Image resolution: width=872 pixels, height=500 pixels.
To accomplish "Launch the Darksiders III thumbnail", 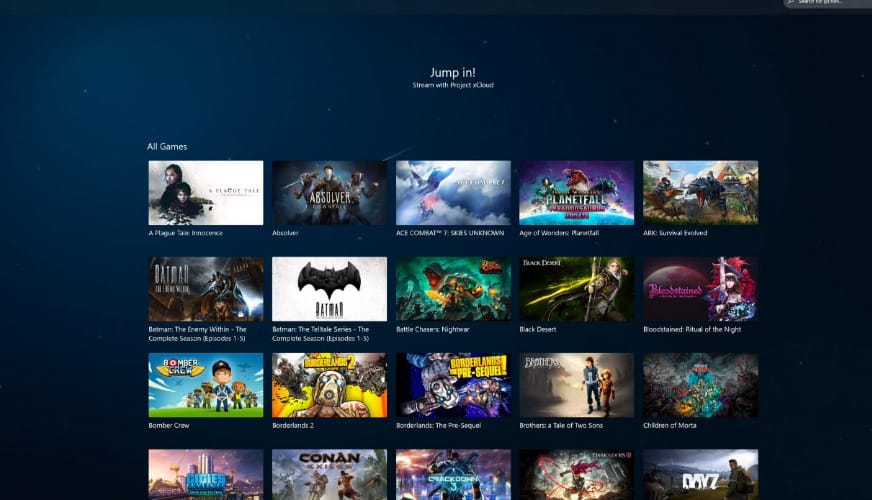I will pos(577,474).
